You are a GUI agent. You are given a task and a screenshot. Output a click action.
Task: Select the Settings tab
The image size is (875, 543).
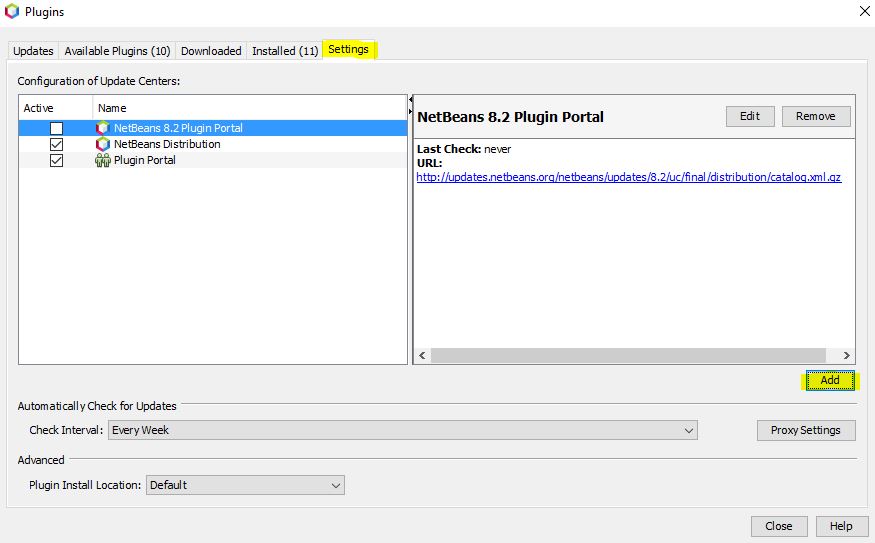[x=348, y=49]
